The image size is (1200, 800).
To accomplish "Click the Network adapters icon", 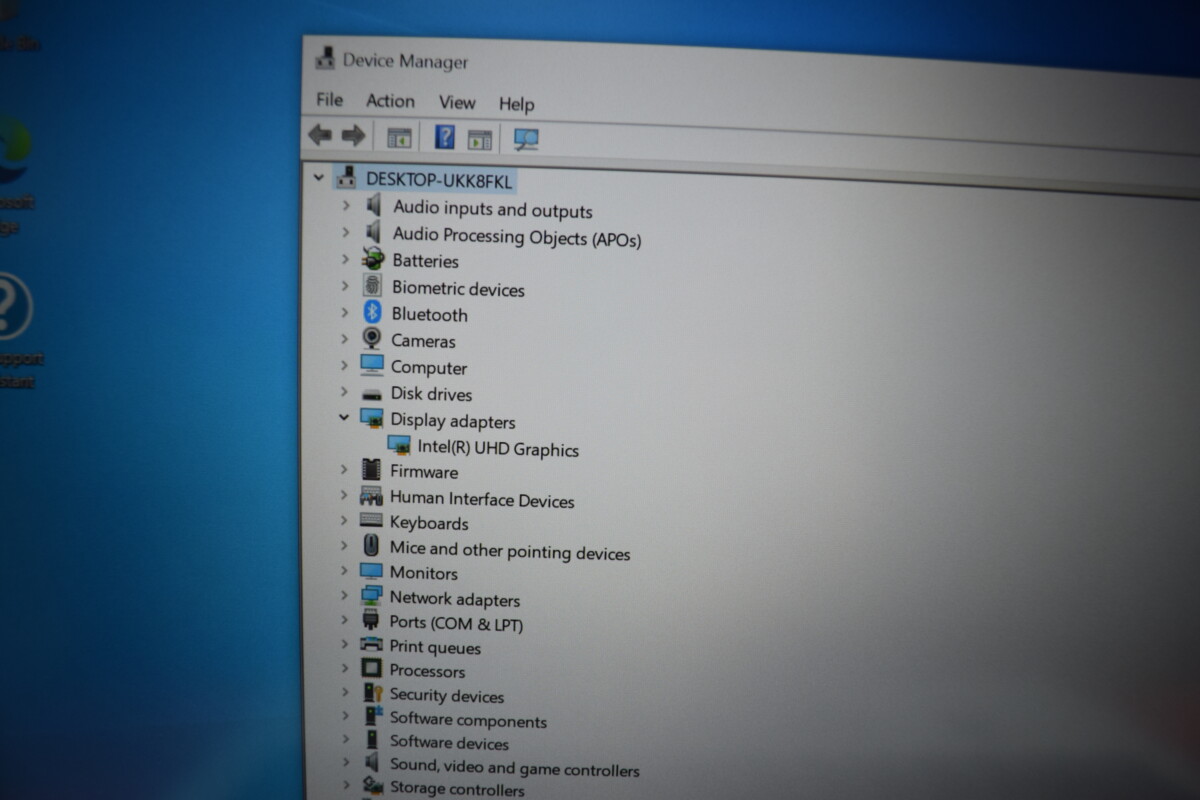I will coord(371,597).
